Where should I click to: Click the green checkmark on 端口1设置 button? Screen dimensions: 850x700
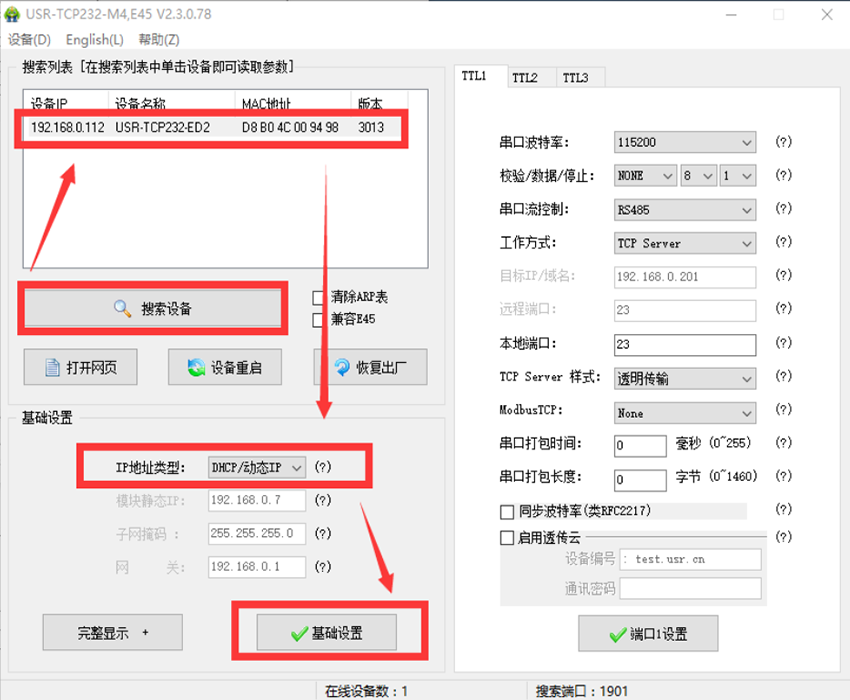(x=616, y=634)
